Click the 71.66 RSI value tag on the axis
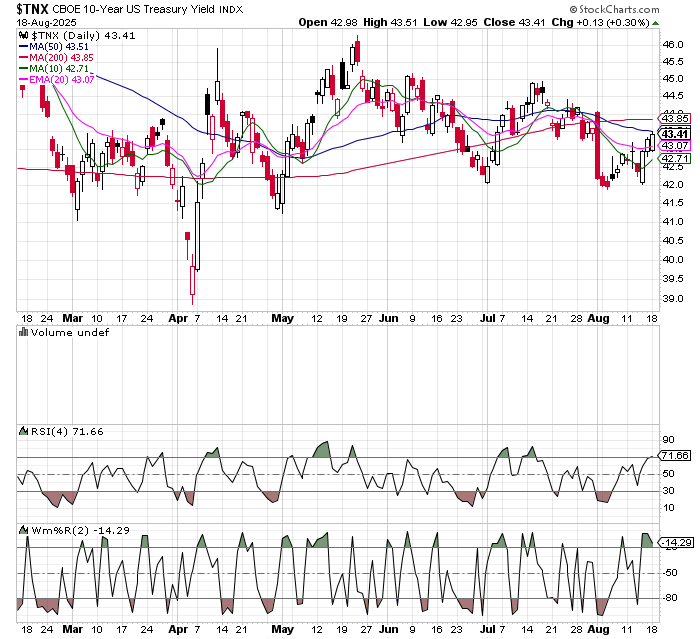This screenshot has height=639, width=700. pos(675,455)
